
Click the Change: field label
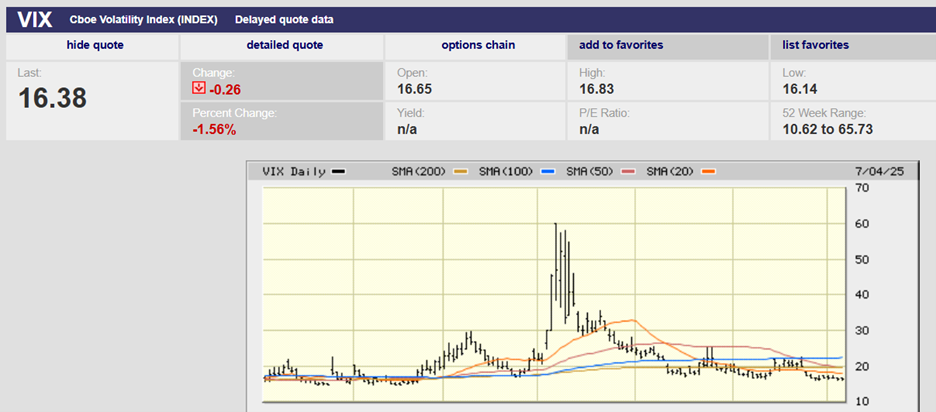click(x=214, y=73)
